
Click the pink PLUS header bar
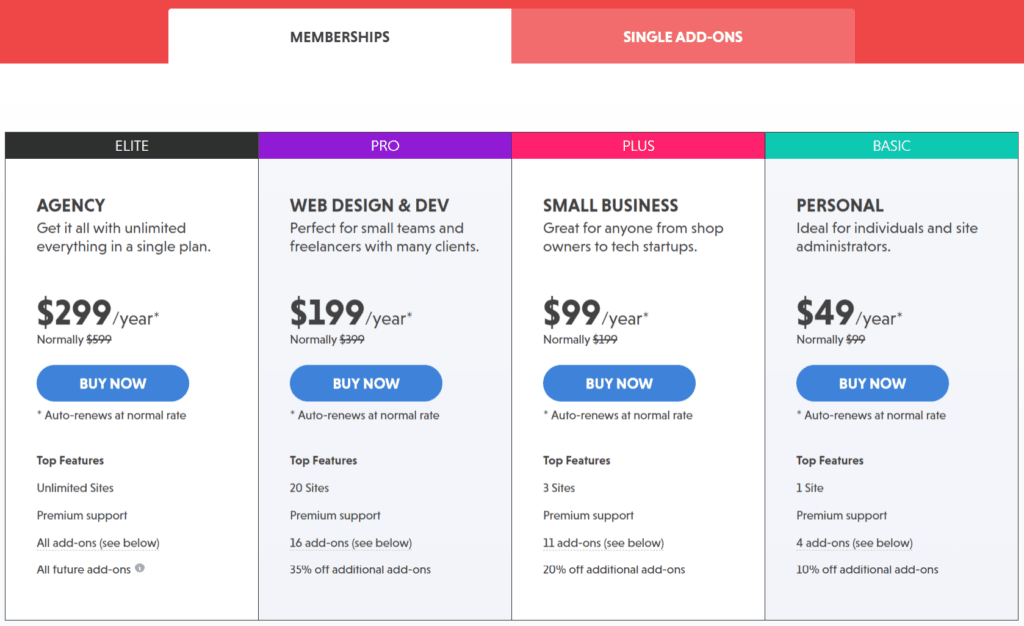coord(638,145)
